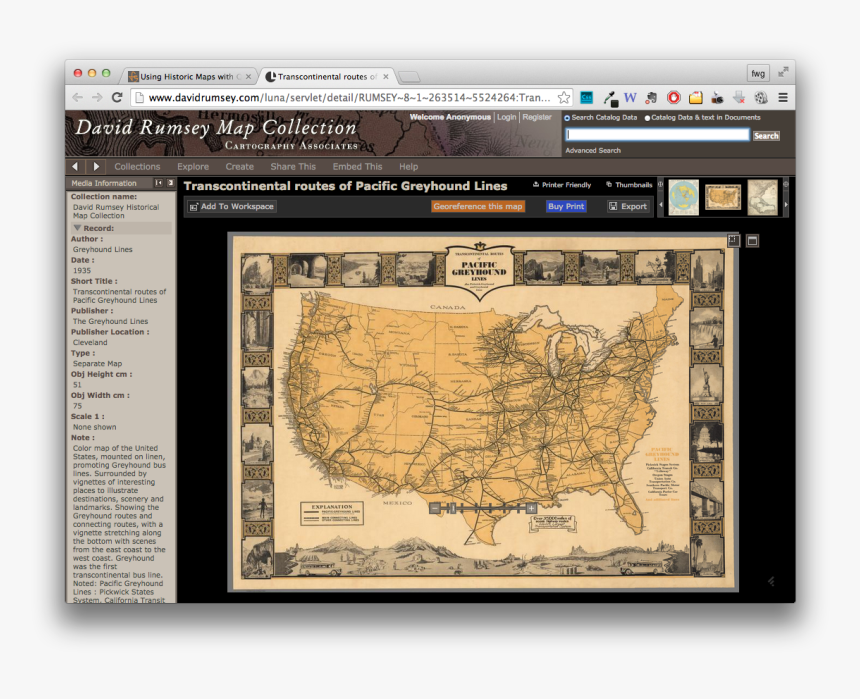Click the Georeference this map button
Screen dimensions: 860x699
coord(478,206)
